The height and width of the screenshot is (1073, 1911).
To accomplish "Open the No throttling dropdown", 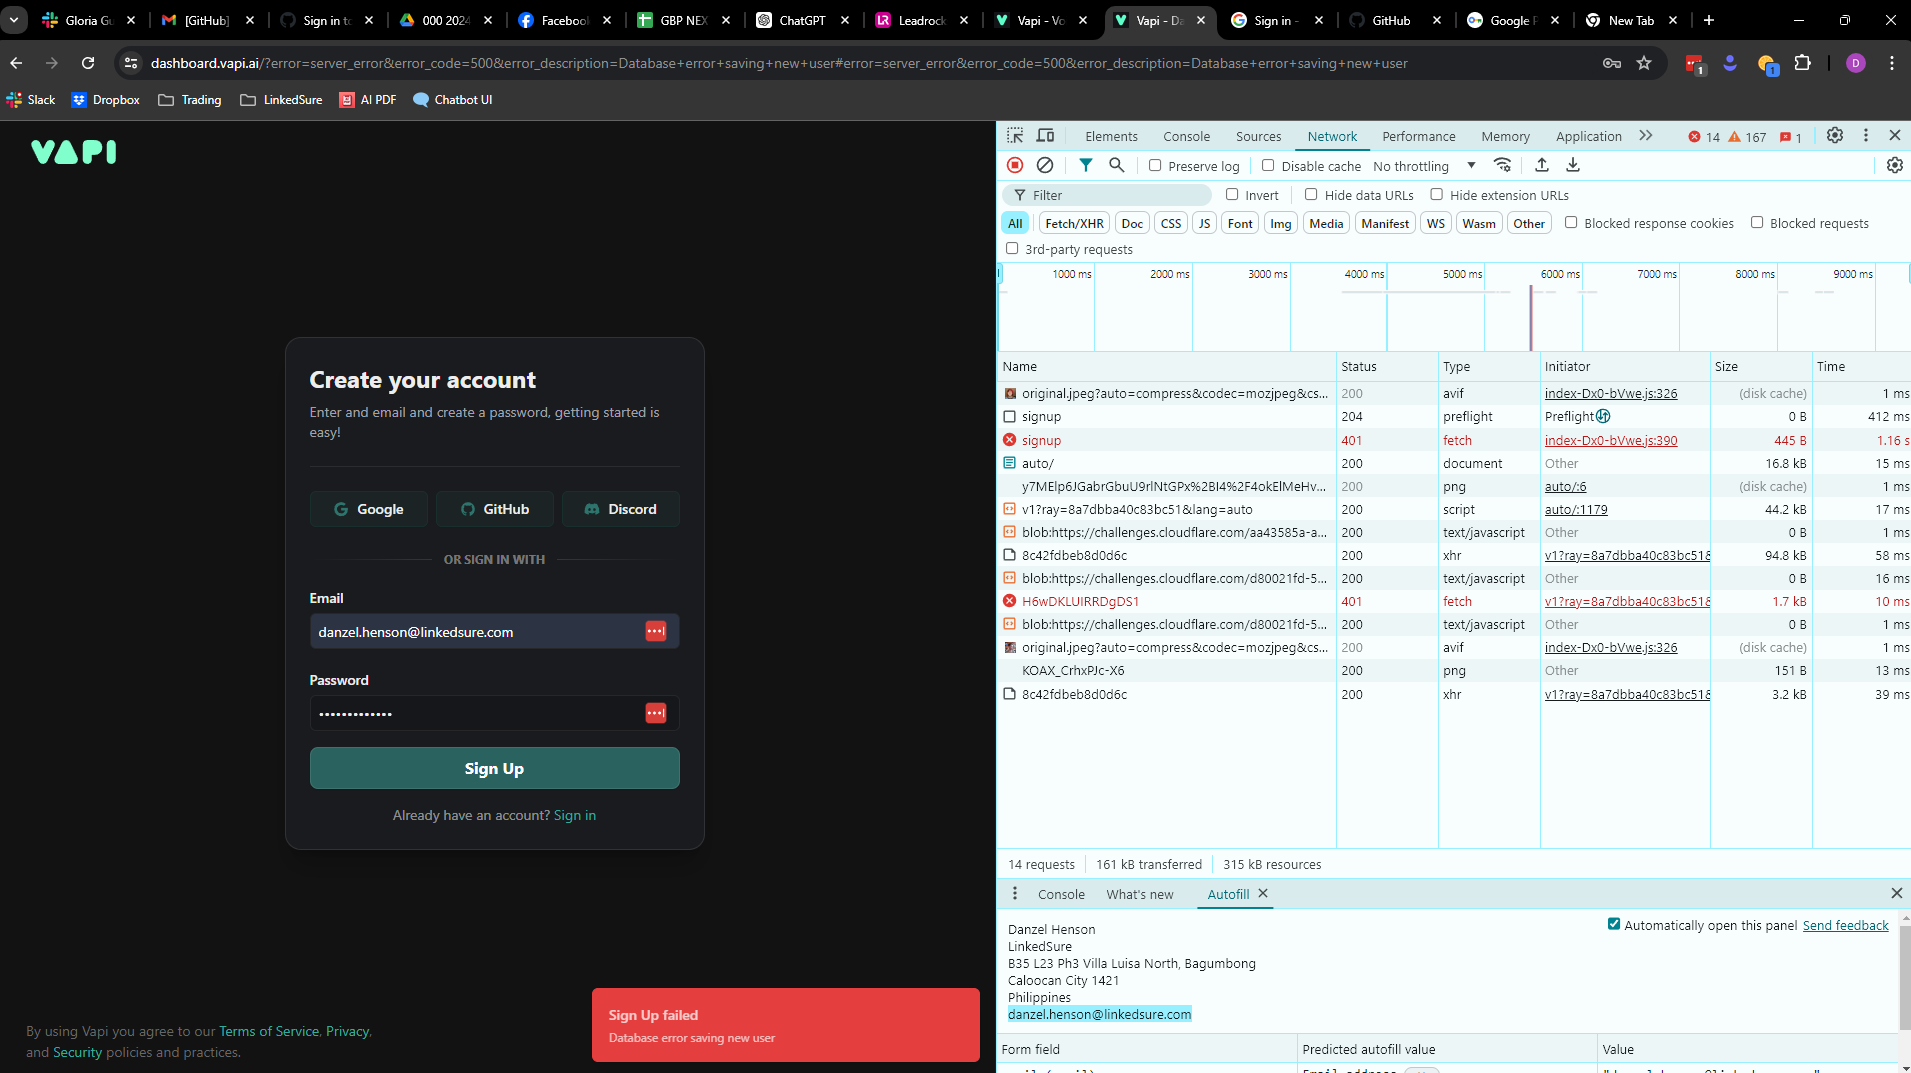I will coord(1425,166).
